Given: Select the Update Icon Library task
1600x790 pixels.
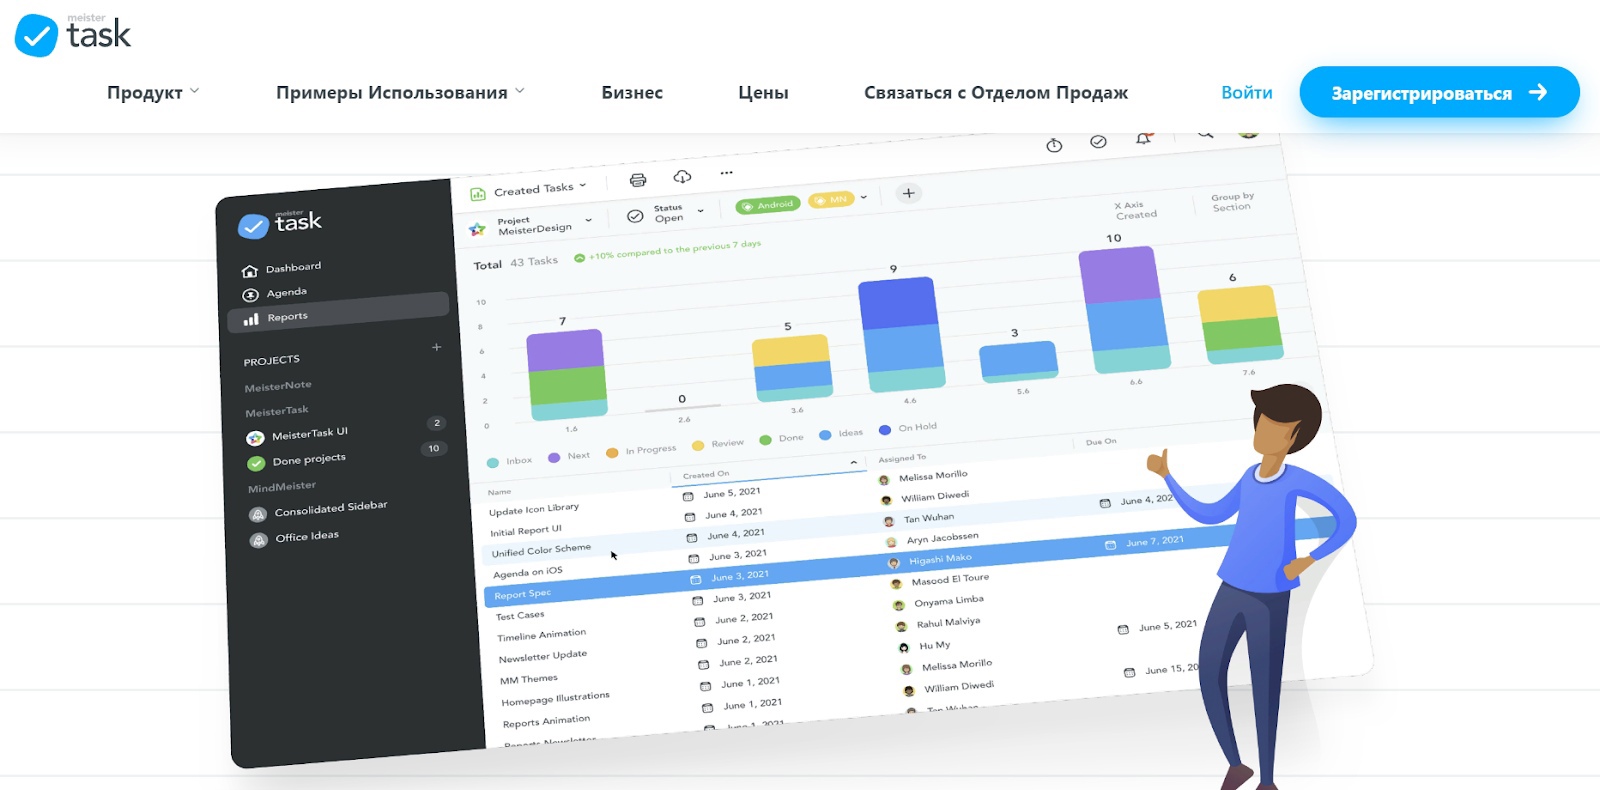Looking at the screenshot, I should [x=534, y=509].
